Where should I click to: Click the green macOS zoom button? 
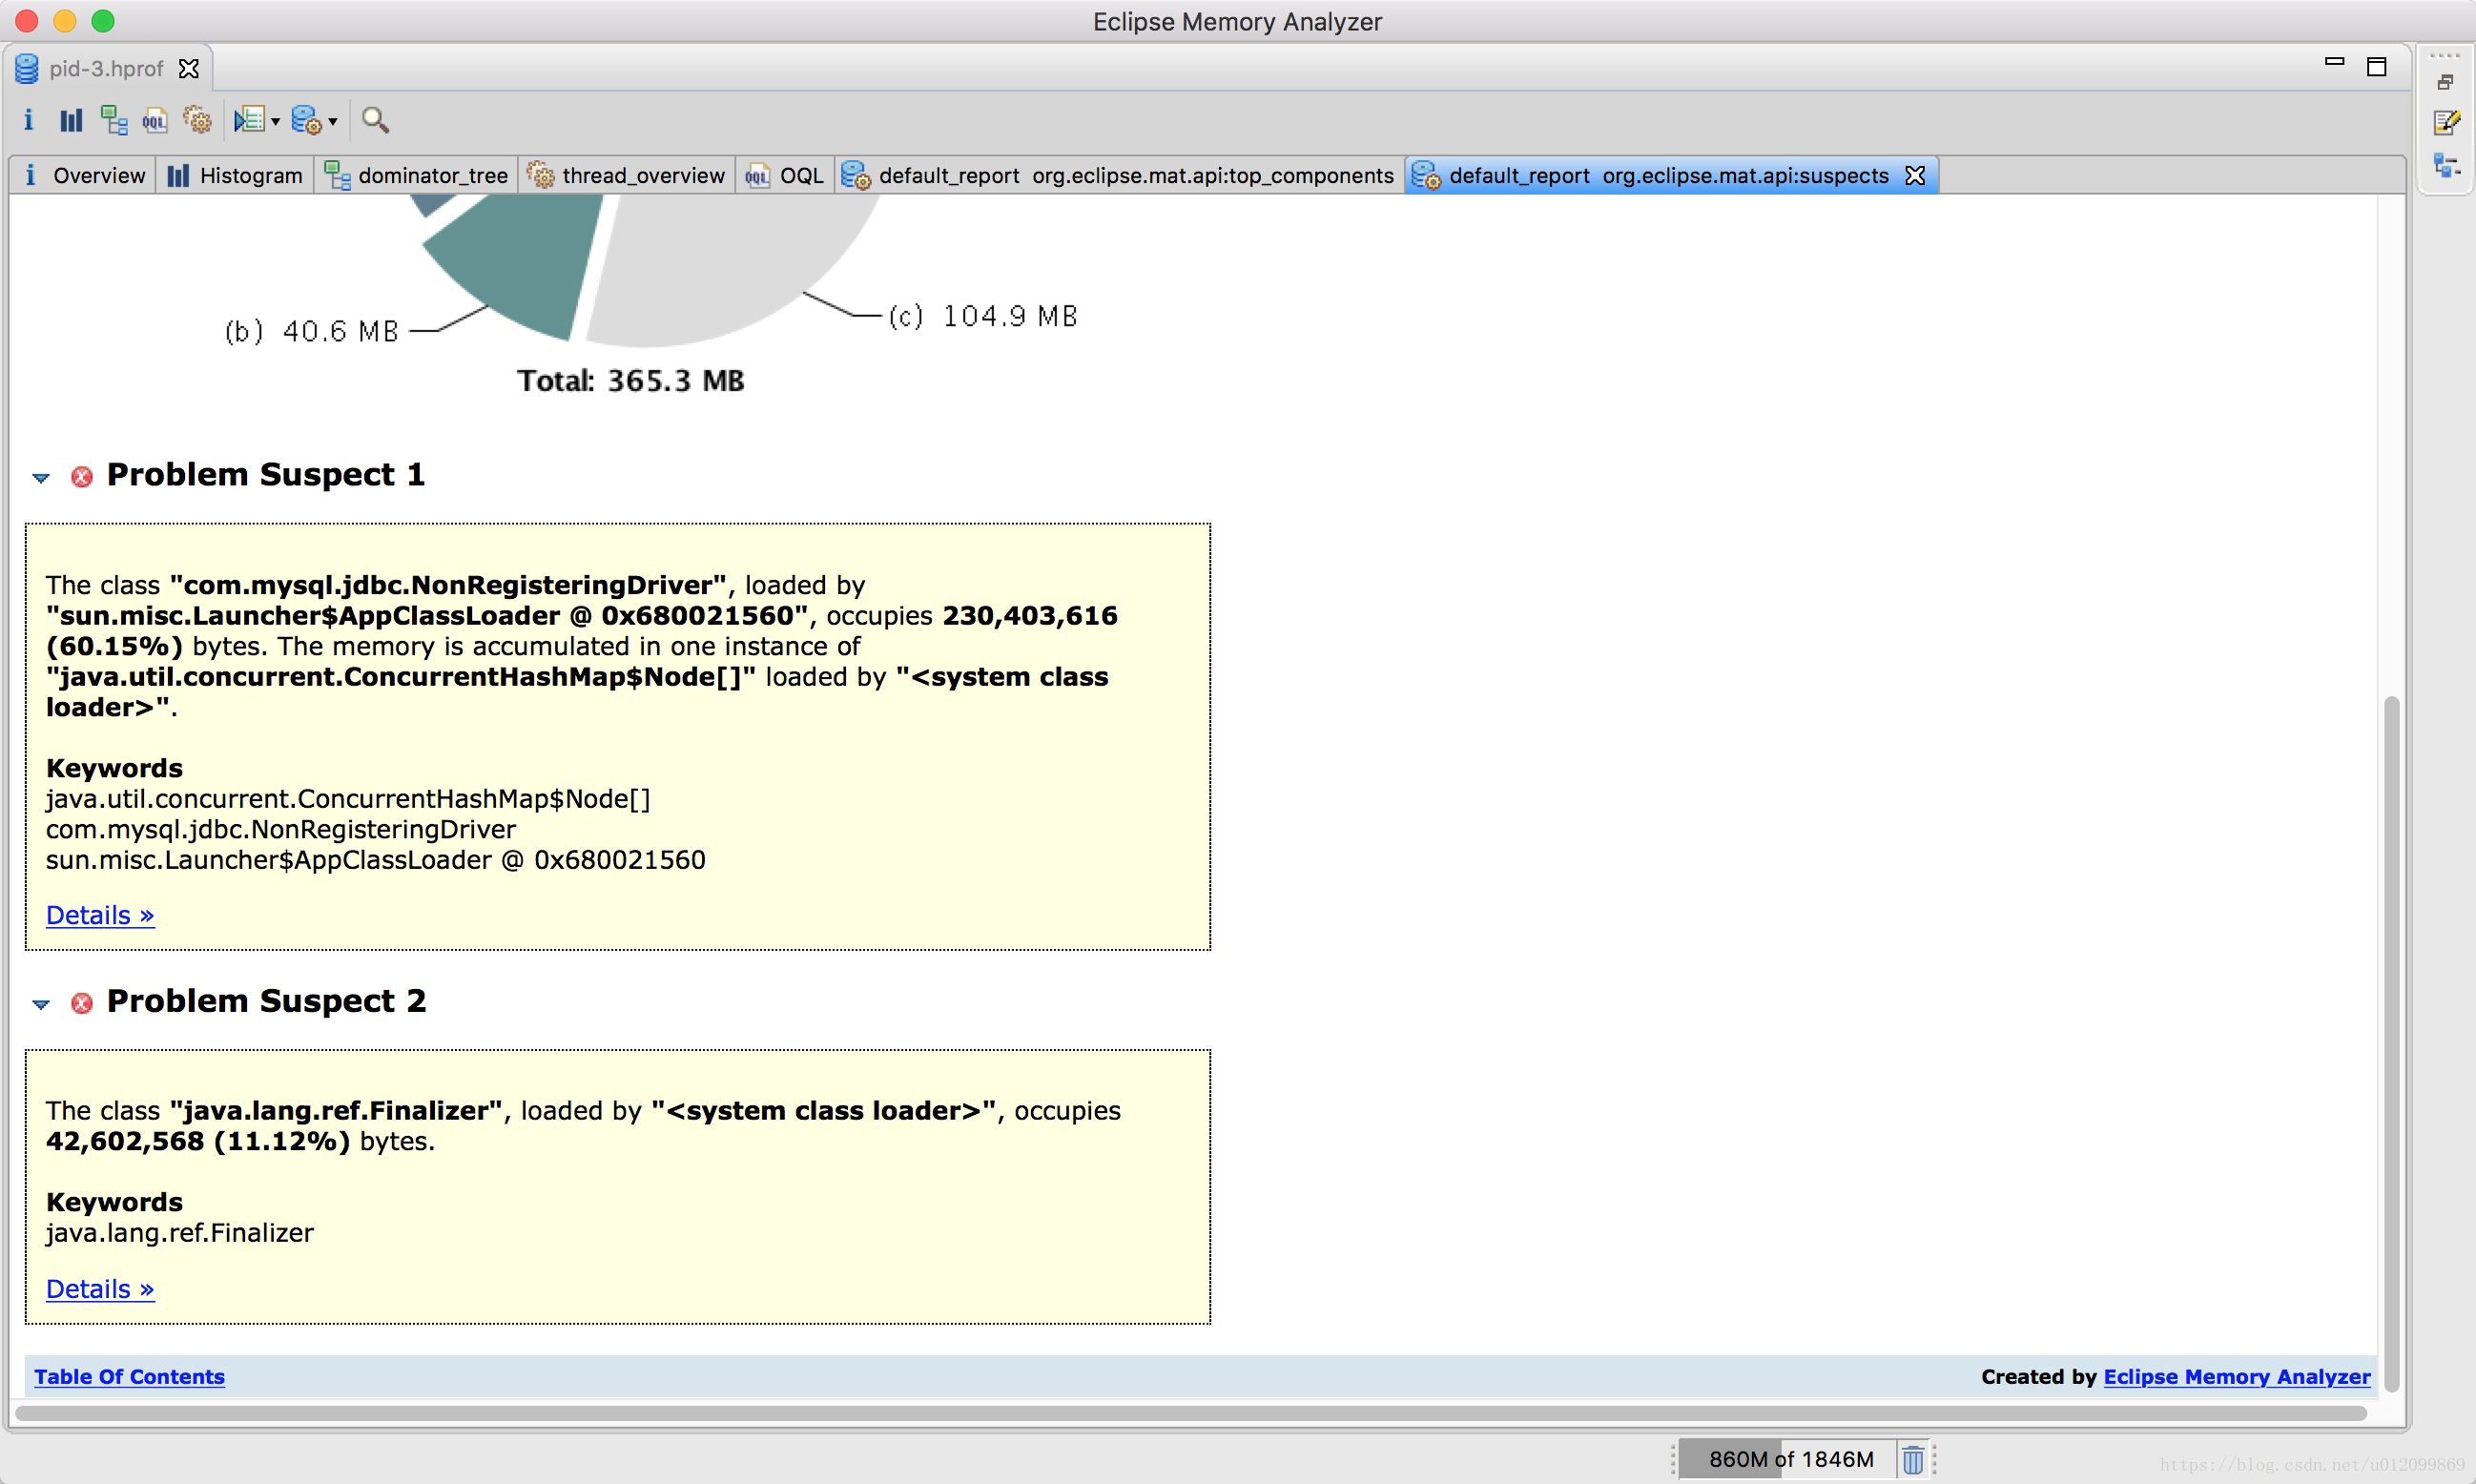103,21
